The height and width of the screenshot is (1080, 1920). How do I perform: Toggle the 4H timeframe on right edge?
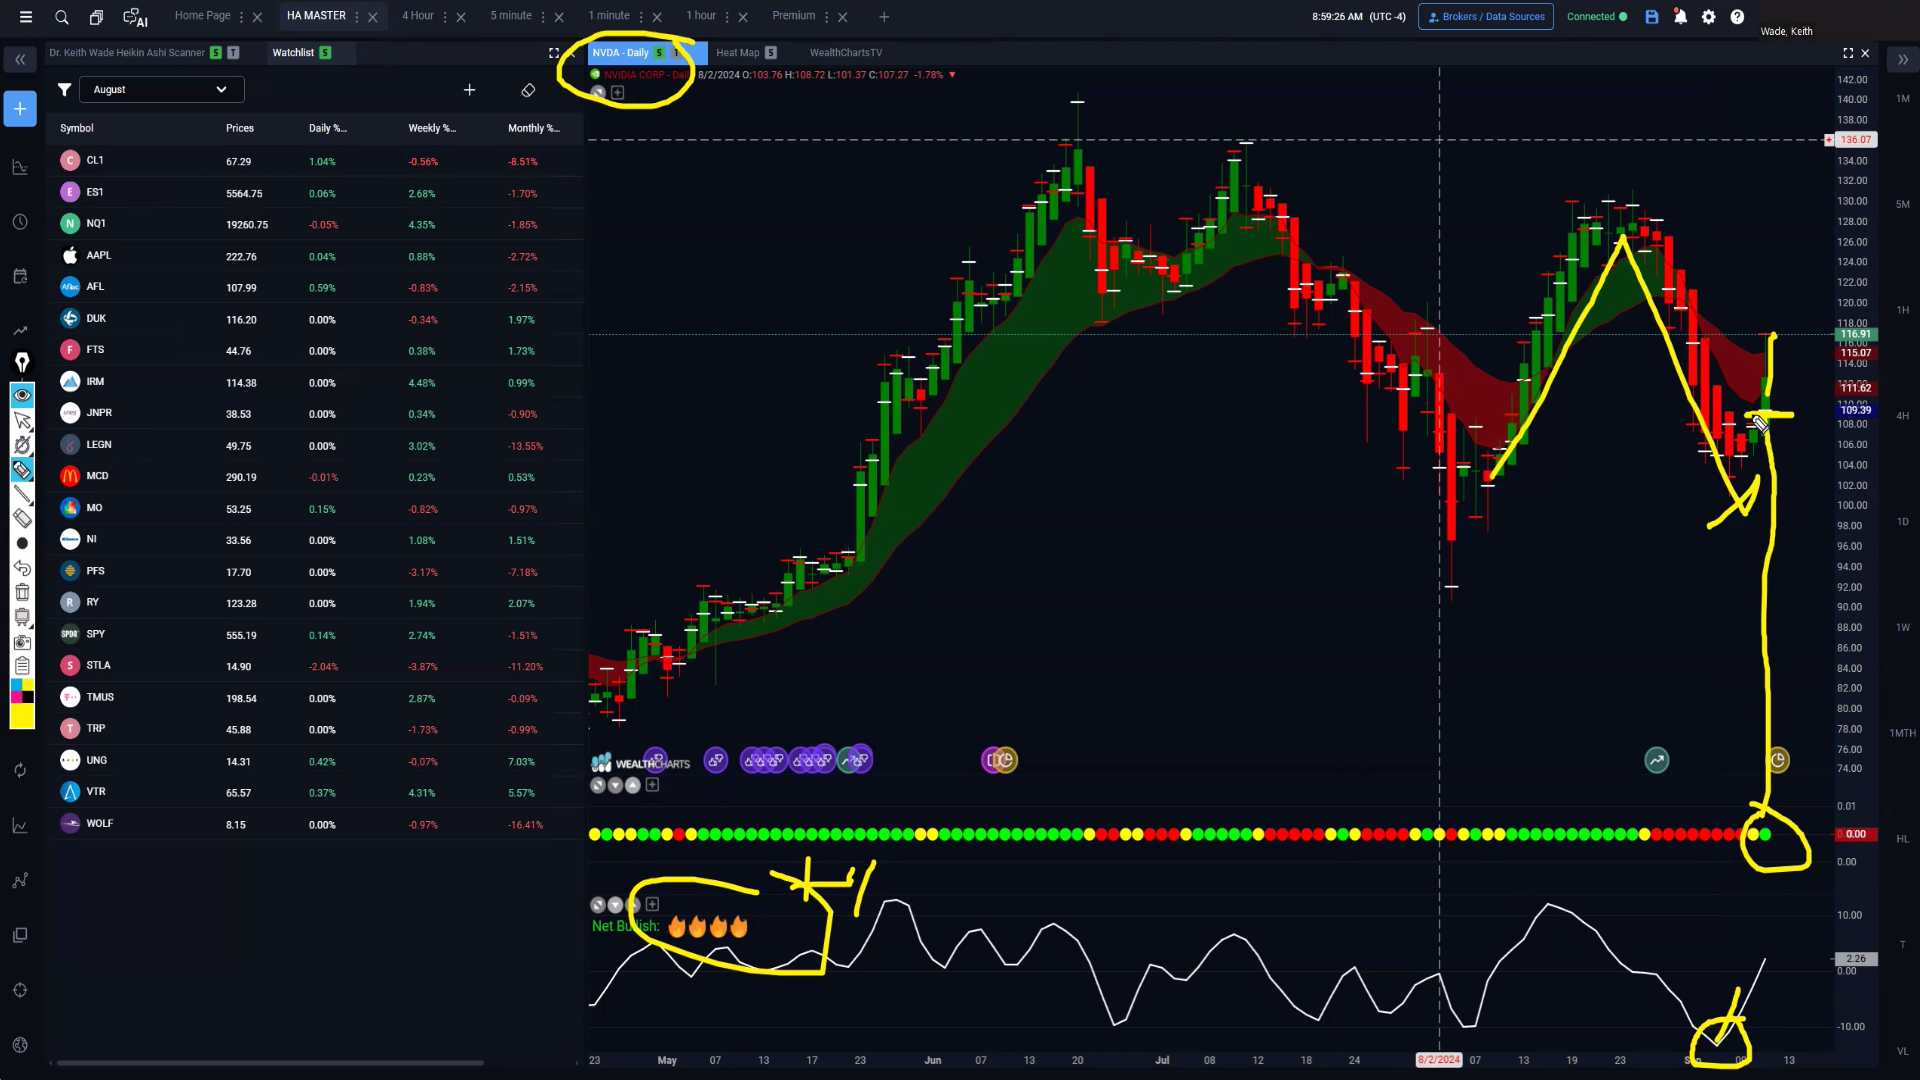[1902, 416]
